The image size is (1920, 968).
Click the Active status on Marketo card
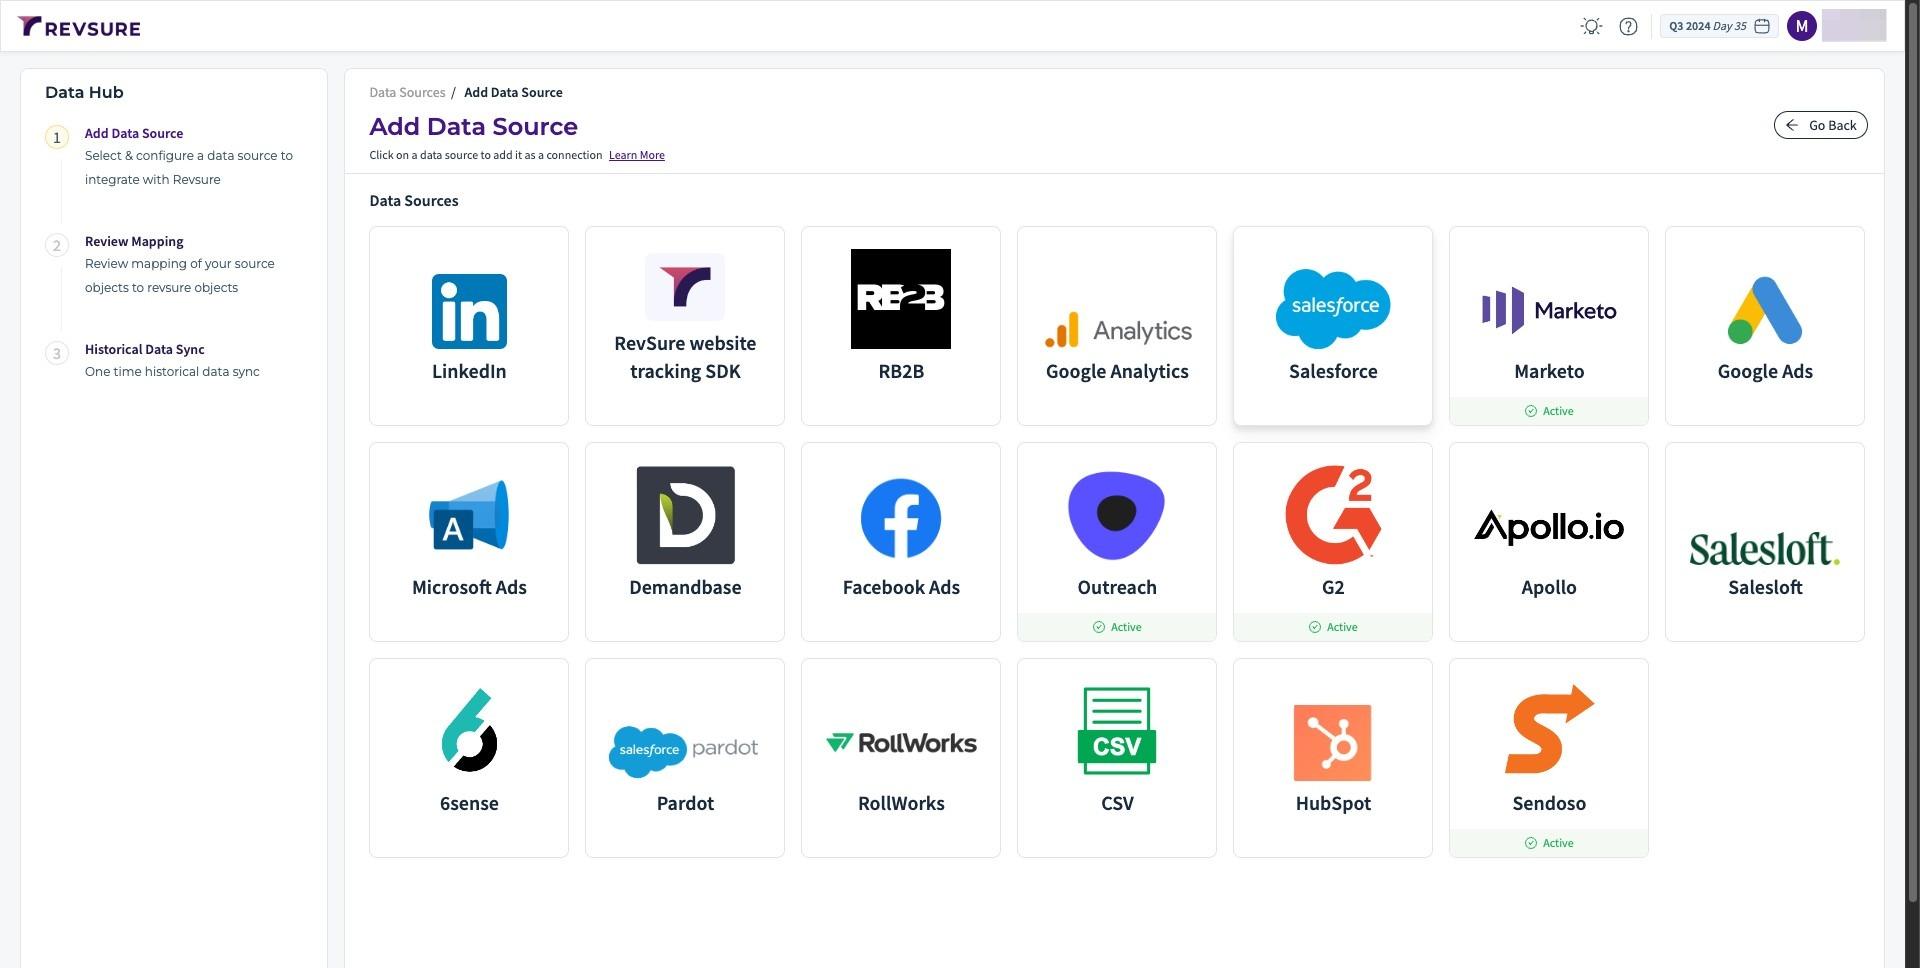click(1549, 411)
